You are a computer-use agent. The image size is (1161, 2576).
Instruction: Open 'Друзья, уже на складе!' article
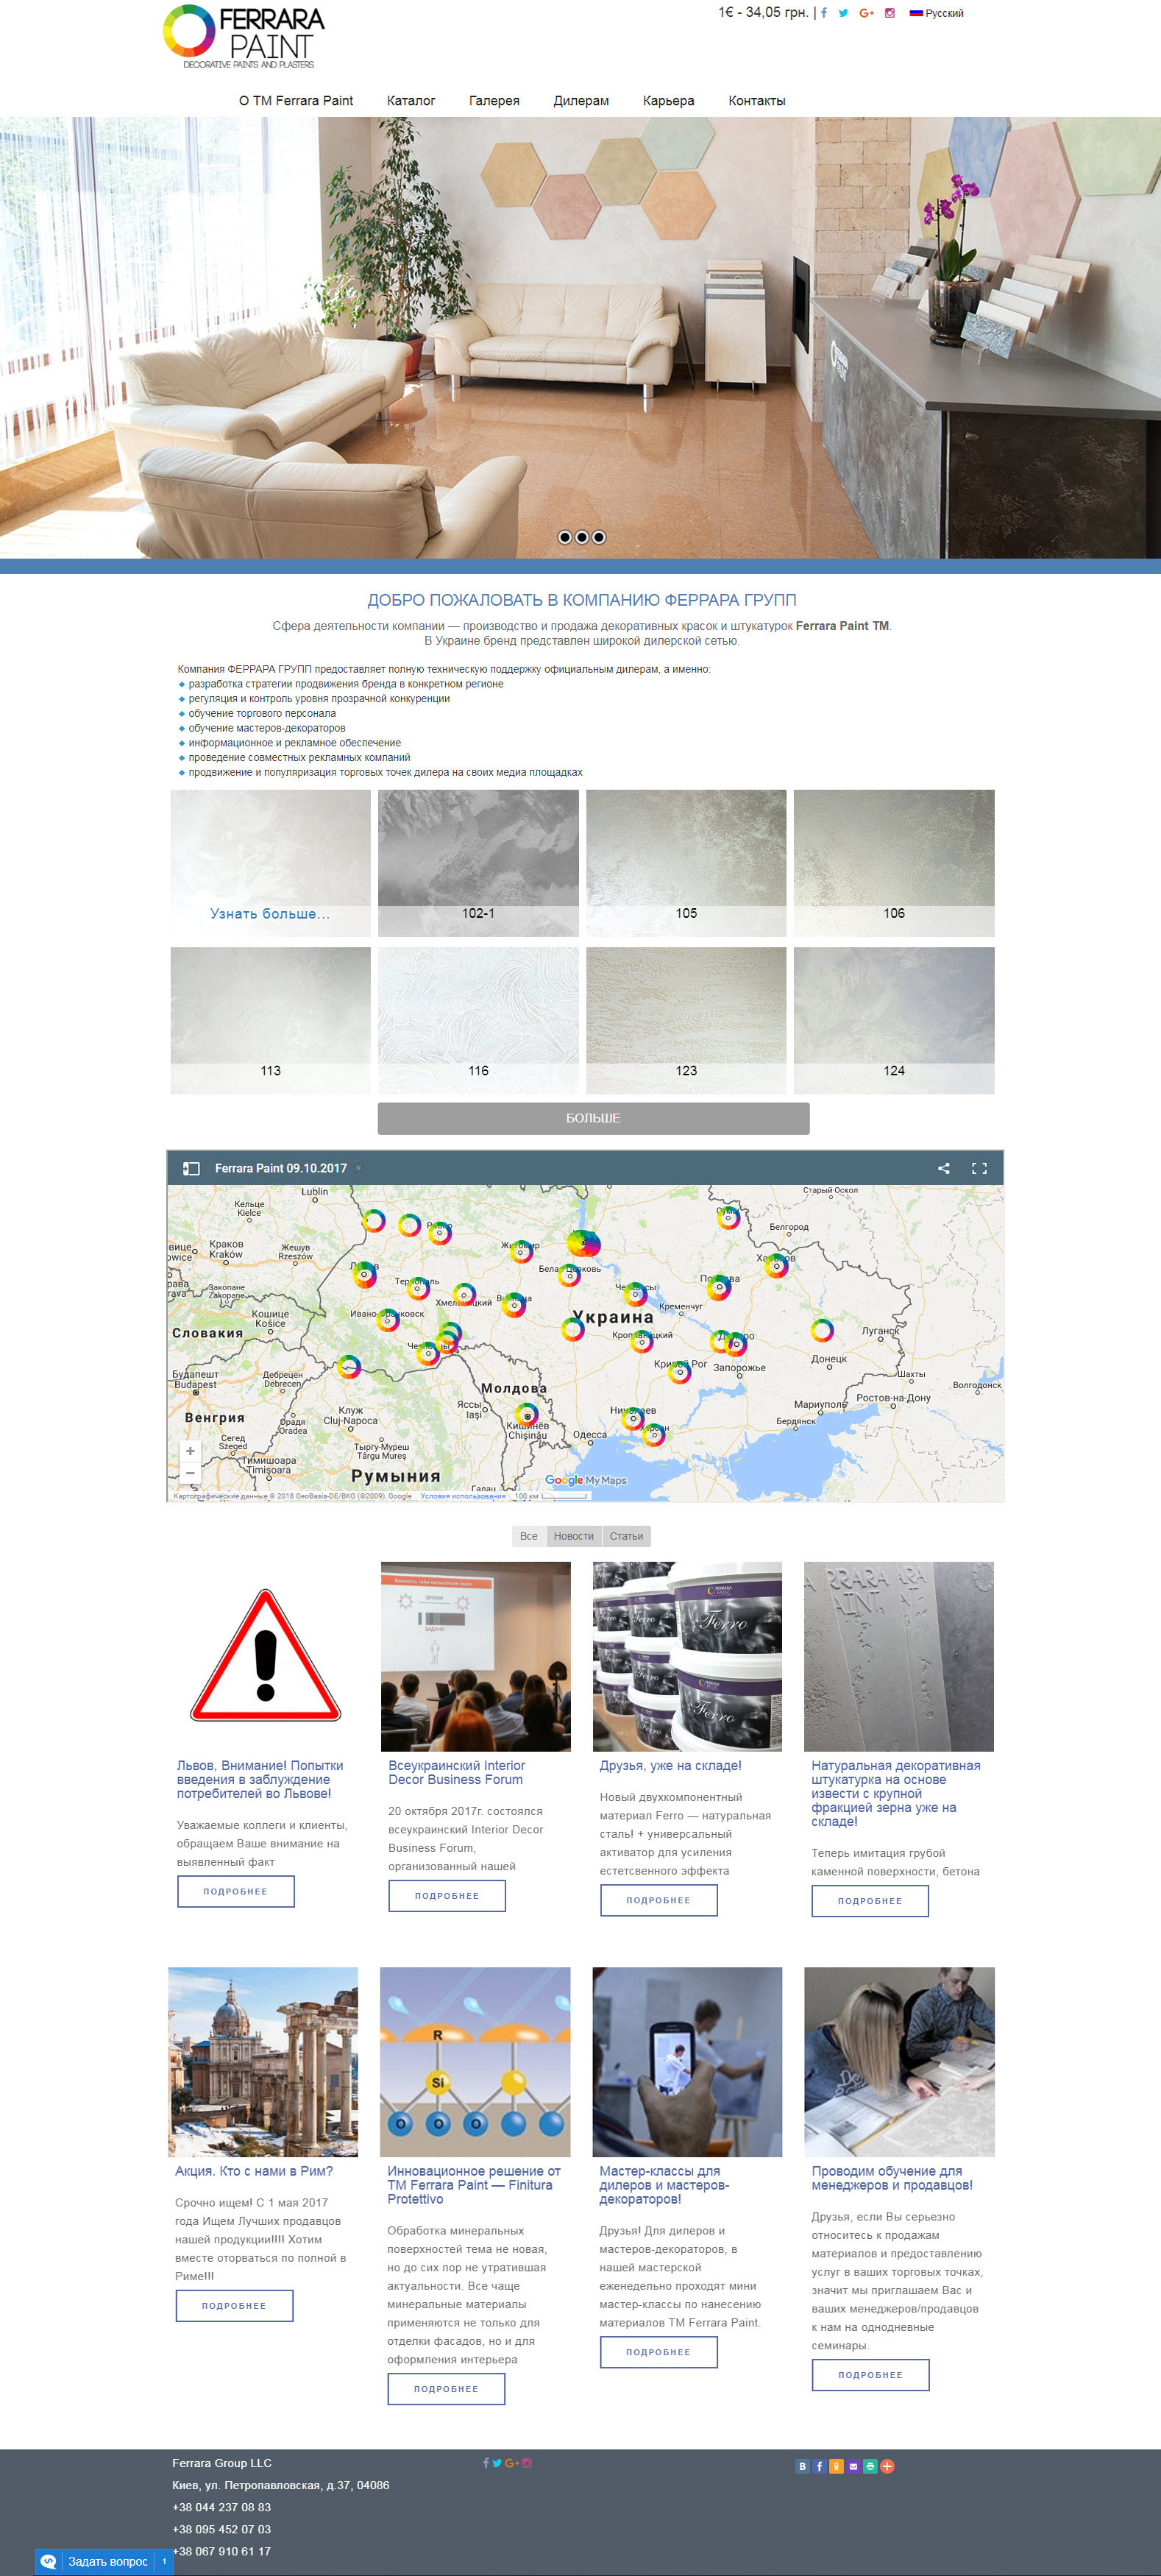point(671,1765)
